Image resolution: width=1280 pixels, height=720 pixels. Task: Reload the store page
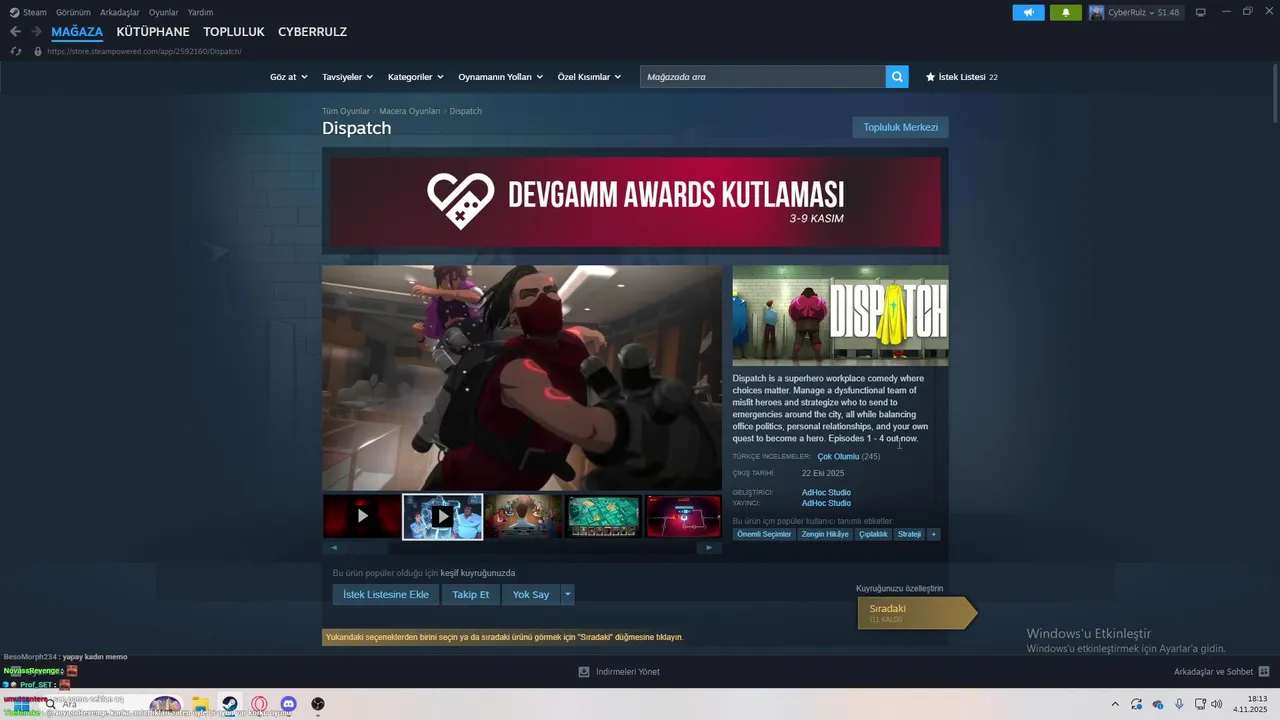15,51
